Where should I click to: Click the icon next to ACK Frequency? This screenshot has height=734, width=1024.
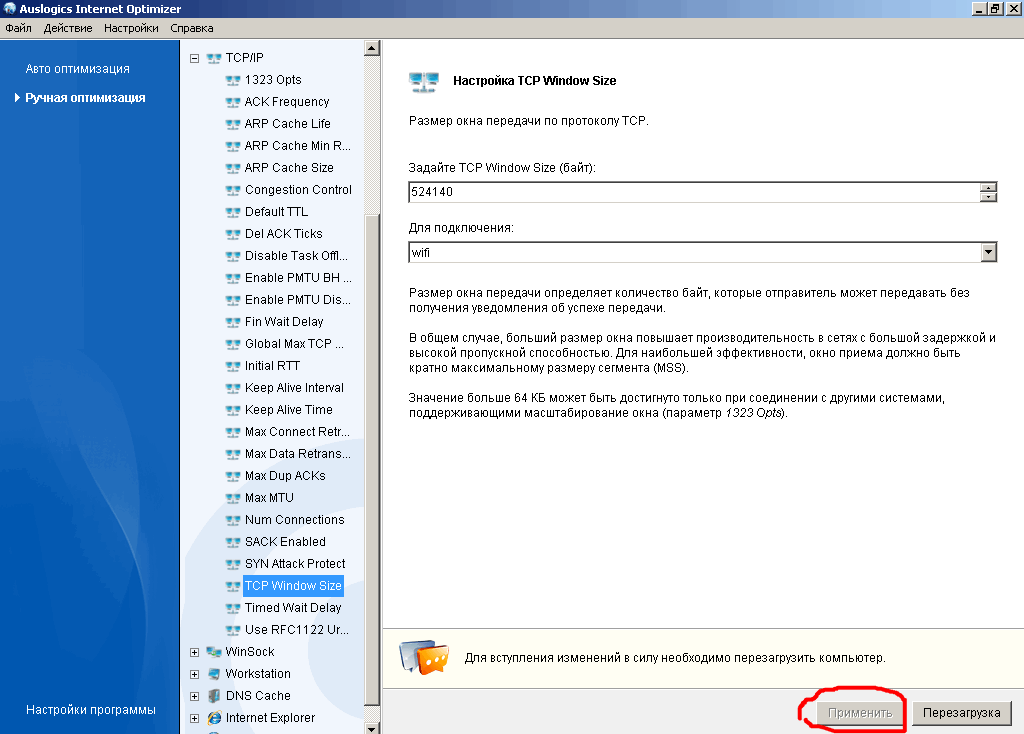[233, 102]
